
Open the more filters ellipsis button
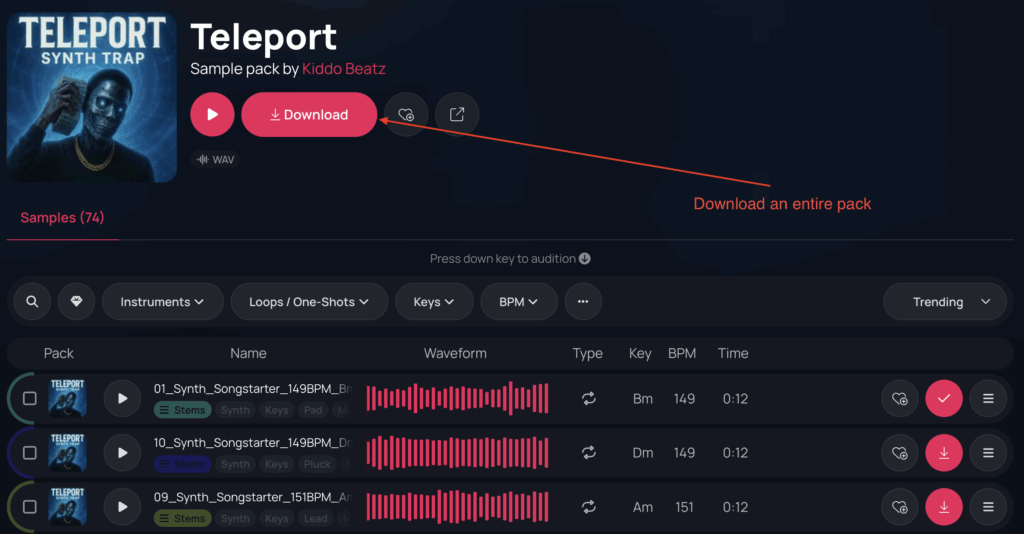pyautogui.click(x=583, y=302)
